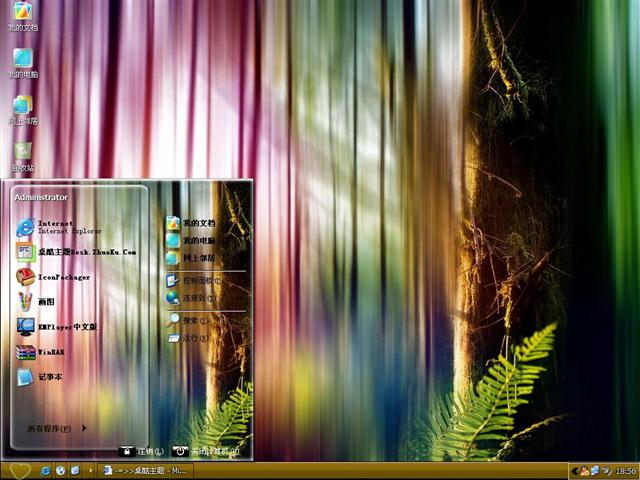Open 记事本 notepad from the Start menu
Screen dimensions: 640x480
coord(39,377)
